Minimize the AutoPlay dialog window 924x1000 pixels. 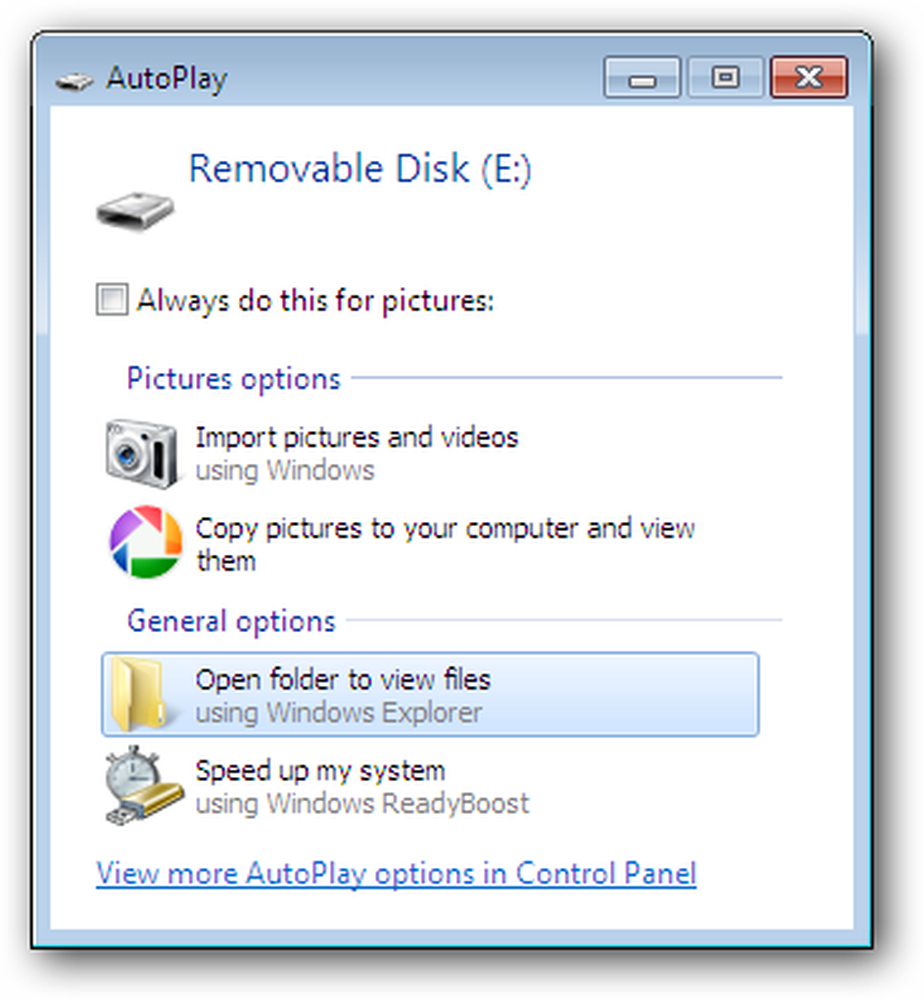tap(642, 78)
